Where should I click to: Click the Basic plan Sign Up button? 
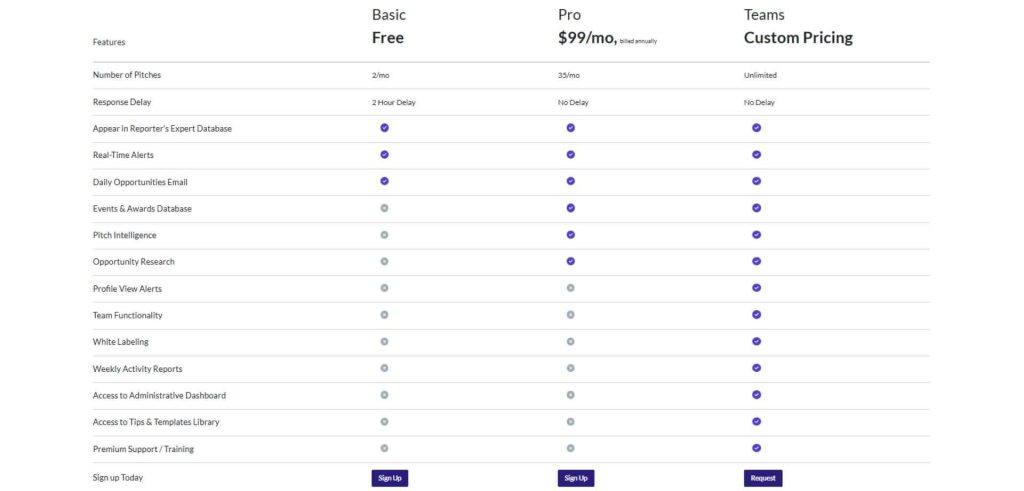[x=389, y=478]
